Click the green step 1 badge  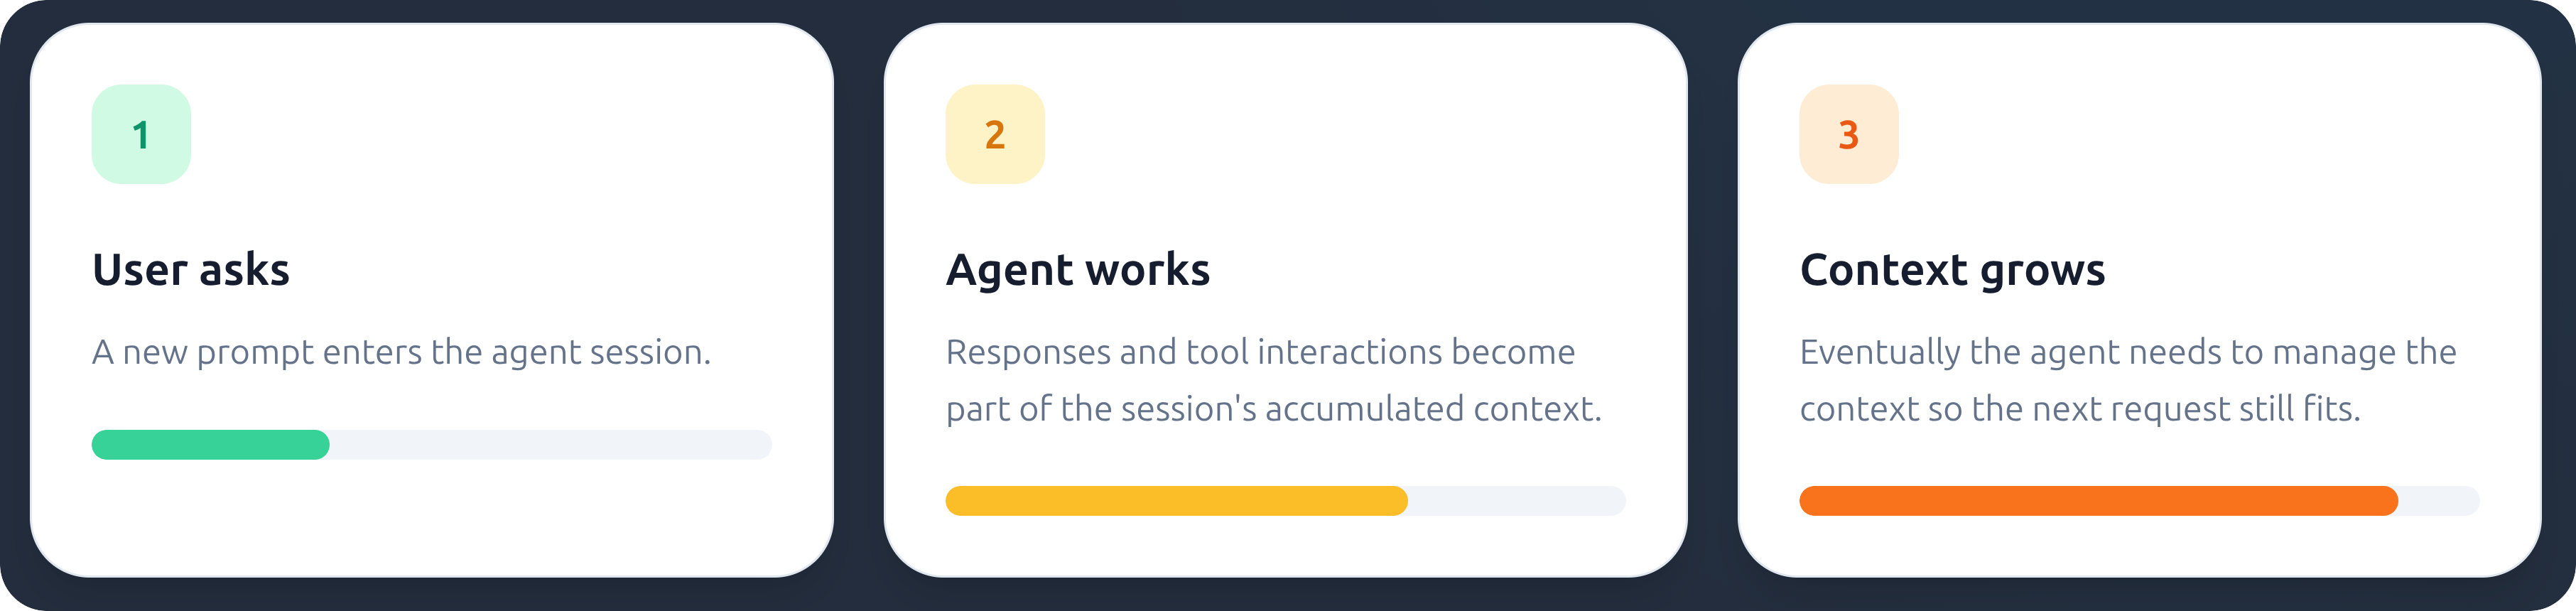point(141,134)
